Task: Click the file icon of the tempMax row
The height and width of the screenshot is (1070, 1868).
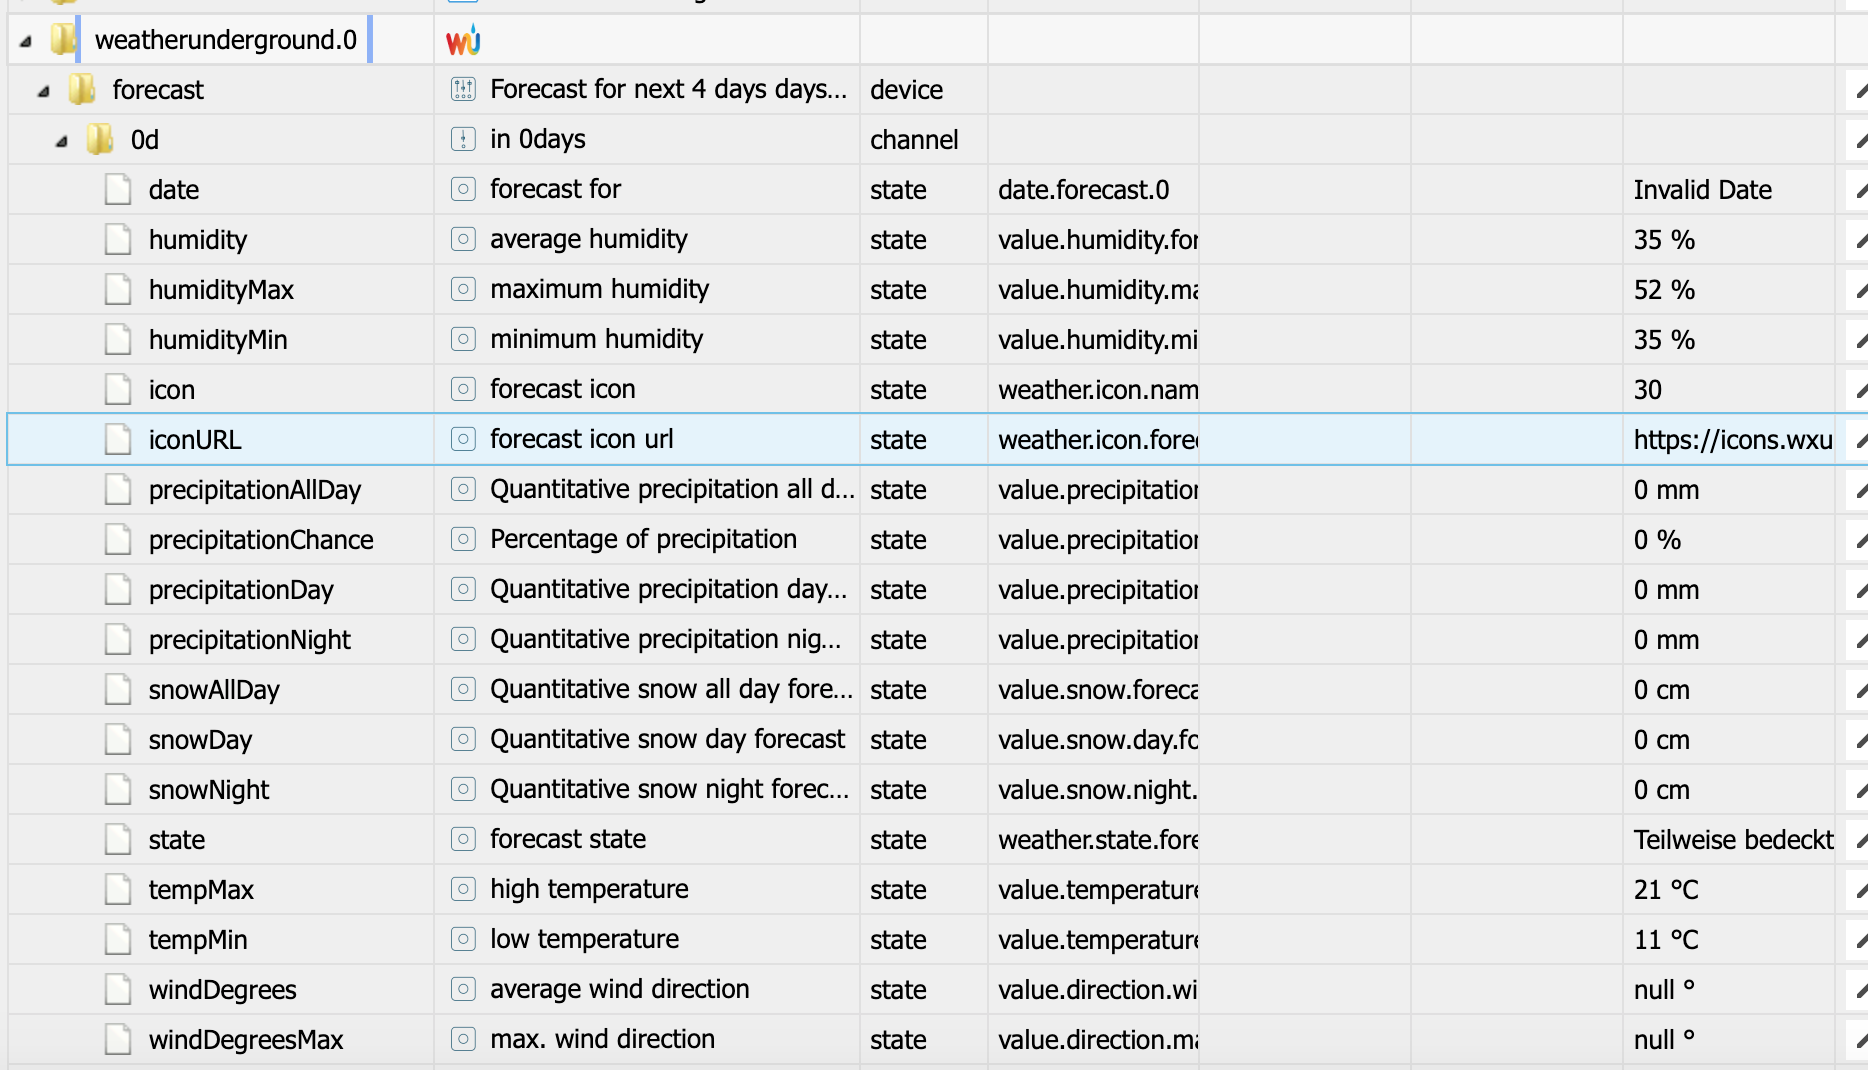Action: pos(118,889)
